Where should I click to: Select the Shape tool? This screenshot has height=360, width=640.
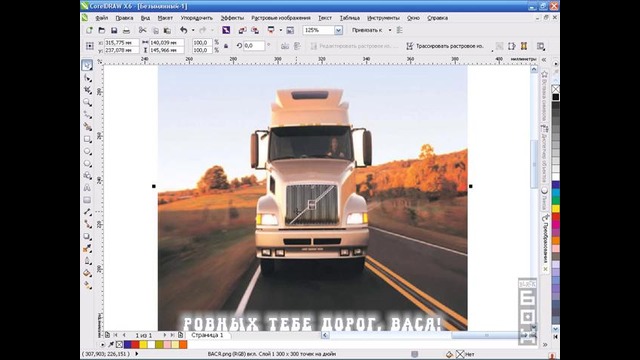click(87, 78)
